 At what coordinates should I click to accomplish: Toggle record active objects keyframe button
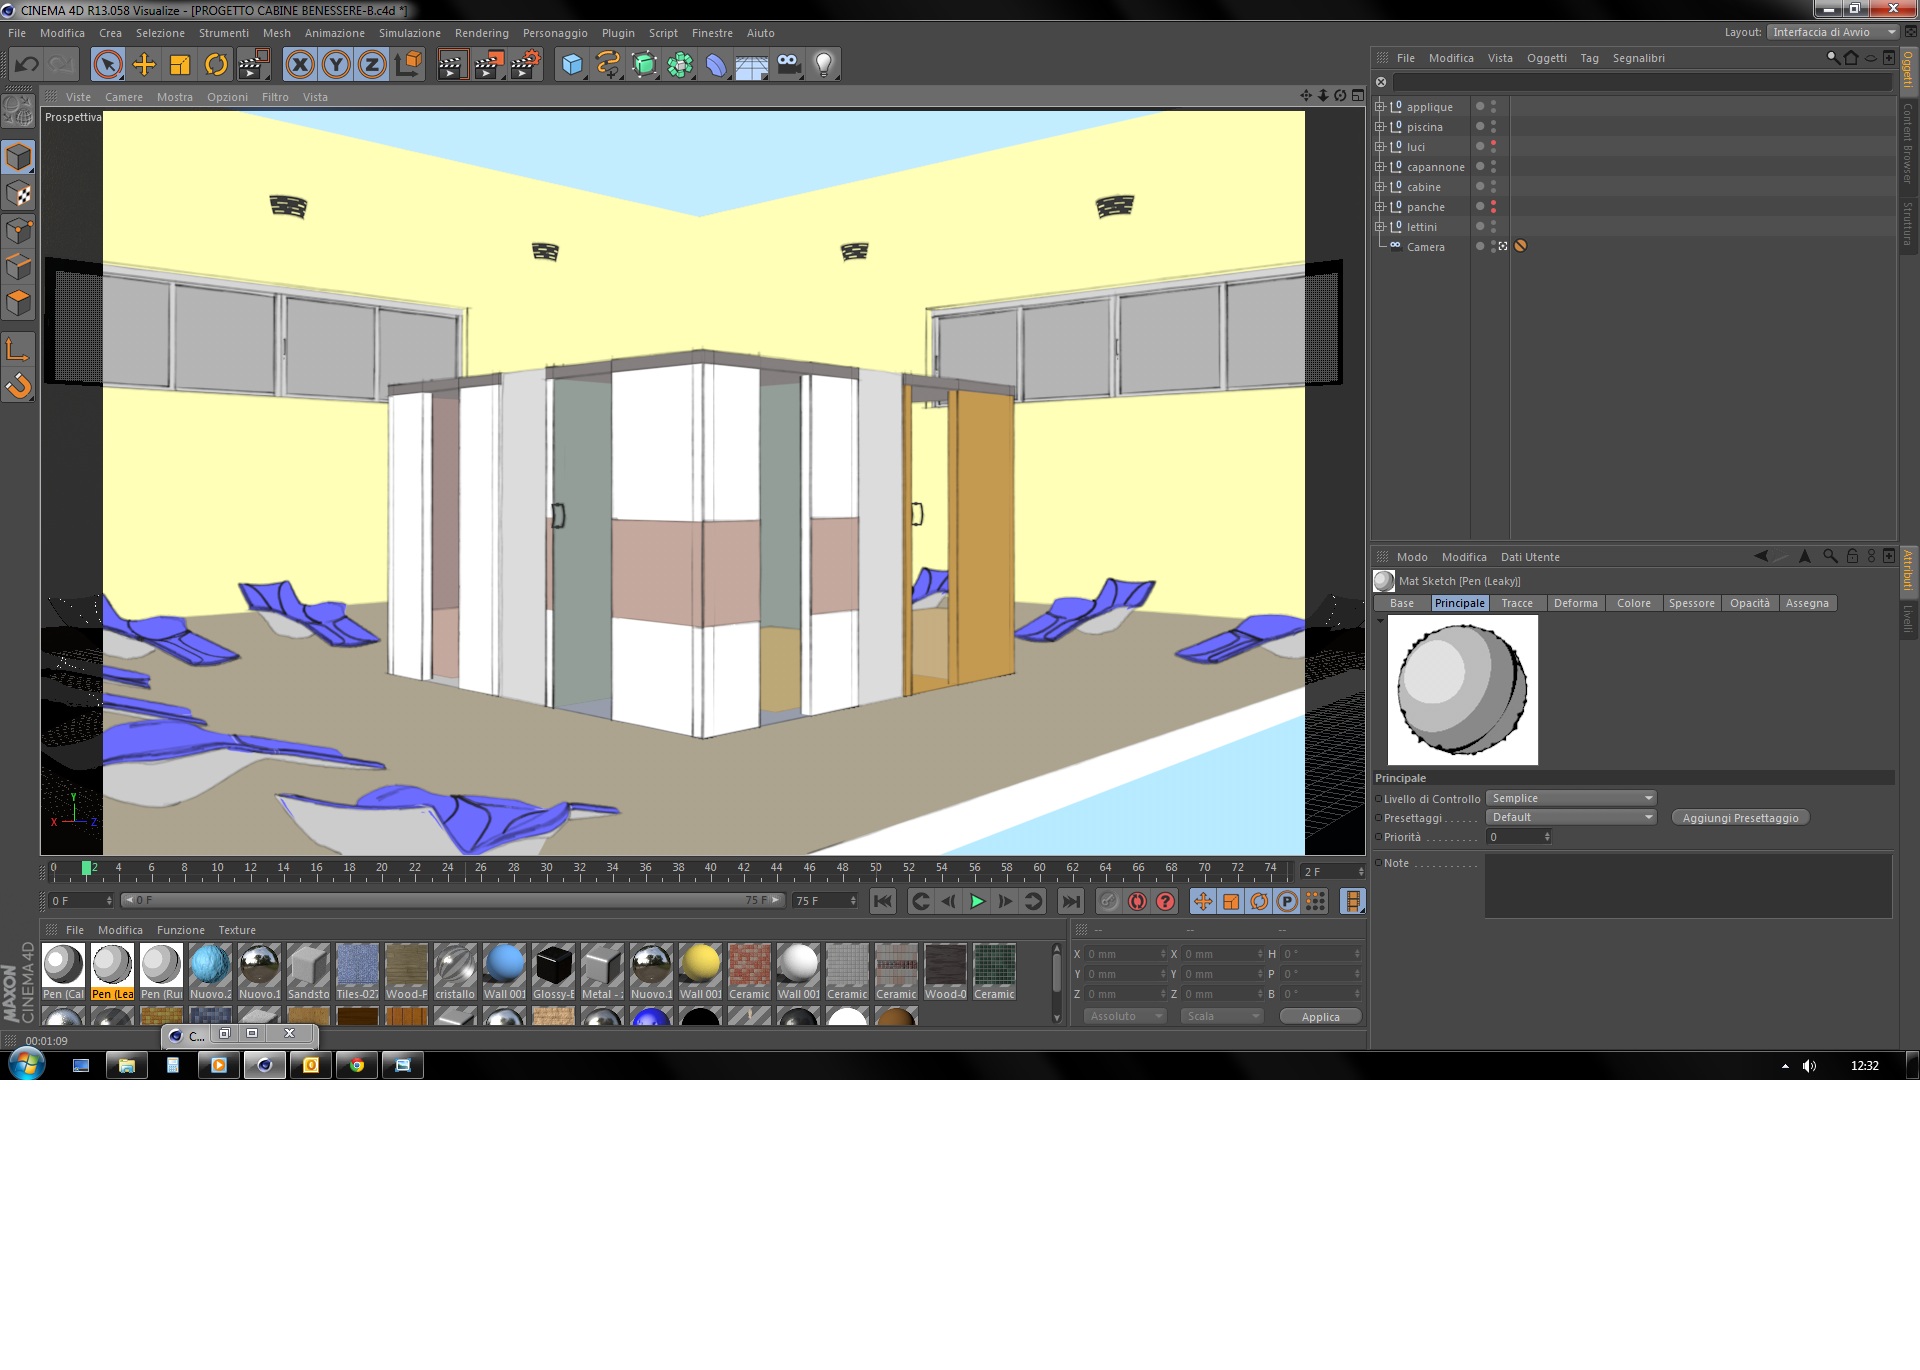(x=1108, y=901)
